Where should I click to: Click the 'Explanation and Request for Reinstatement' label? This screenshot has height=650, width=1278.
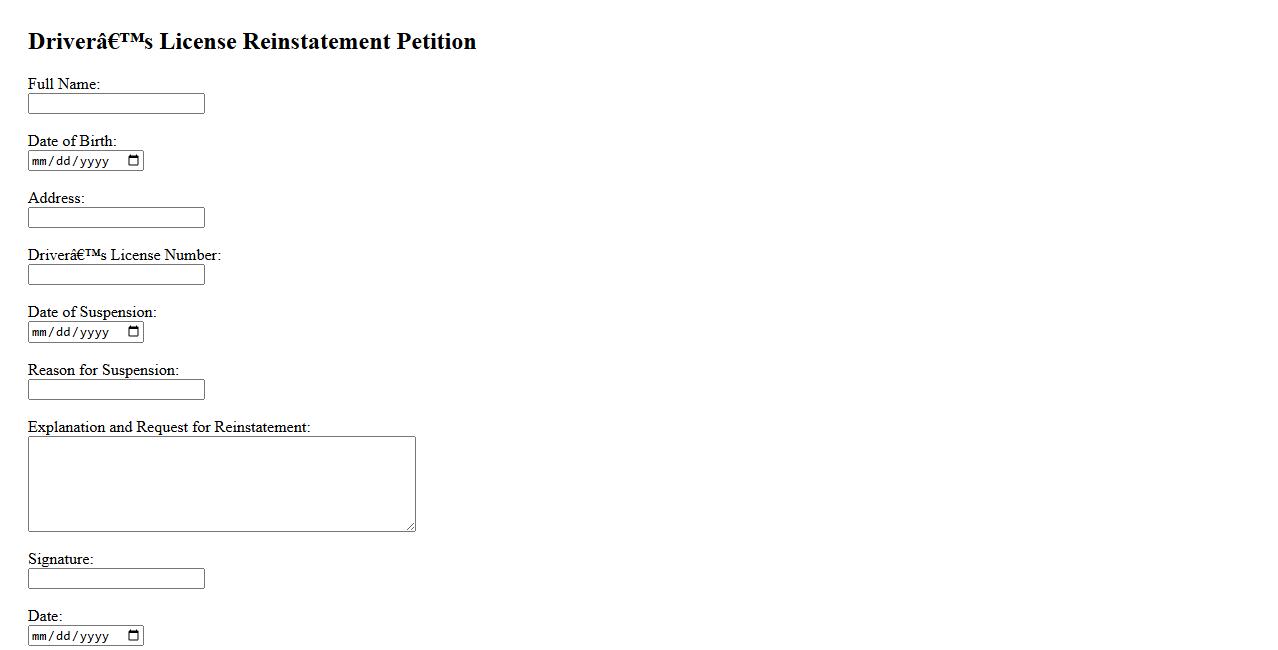tap(169, 427)
